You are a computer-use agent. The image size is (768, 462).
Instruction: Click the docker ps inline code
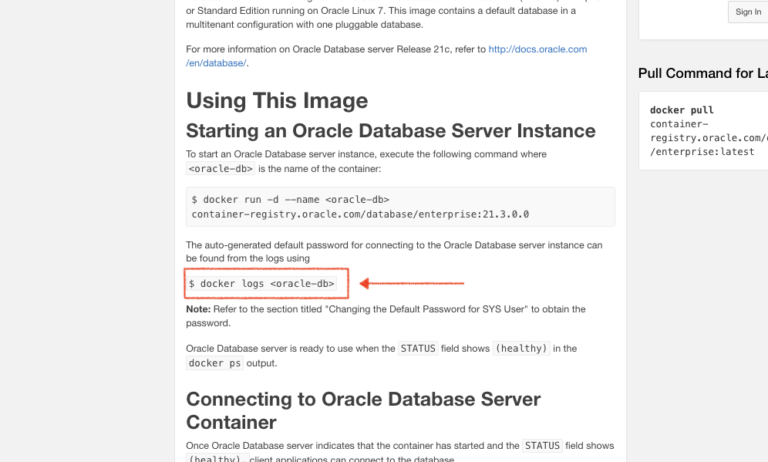pyautogui.click(x=215, y=363)
